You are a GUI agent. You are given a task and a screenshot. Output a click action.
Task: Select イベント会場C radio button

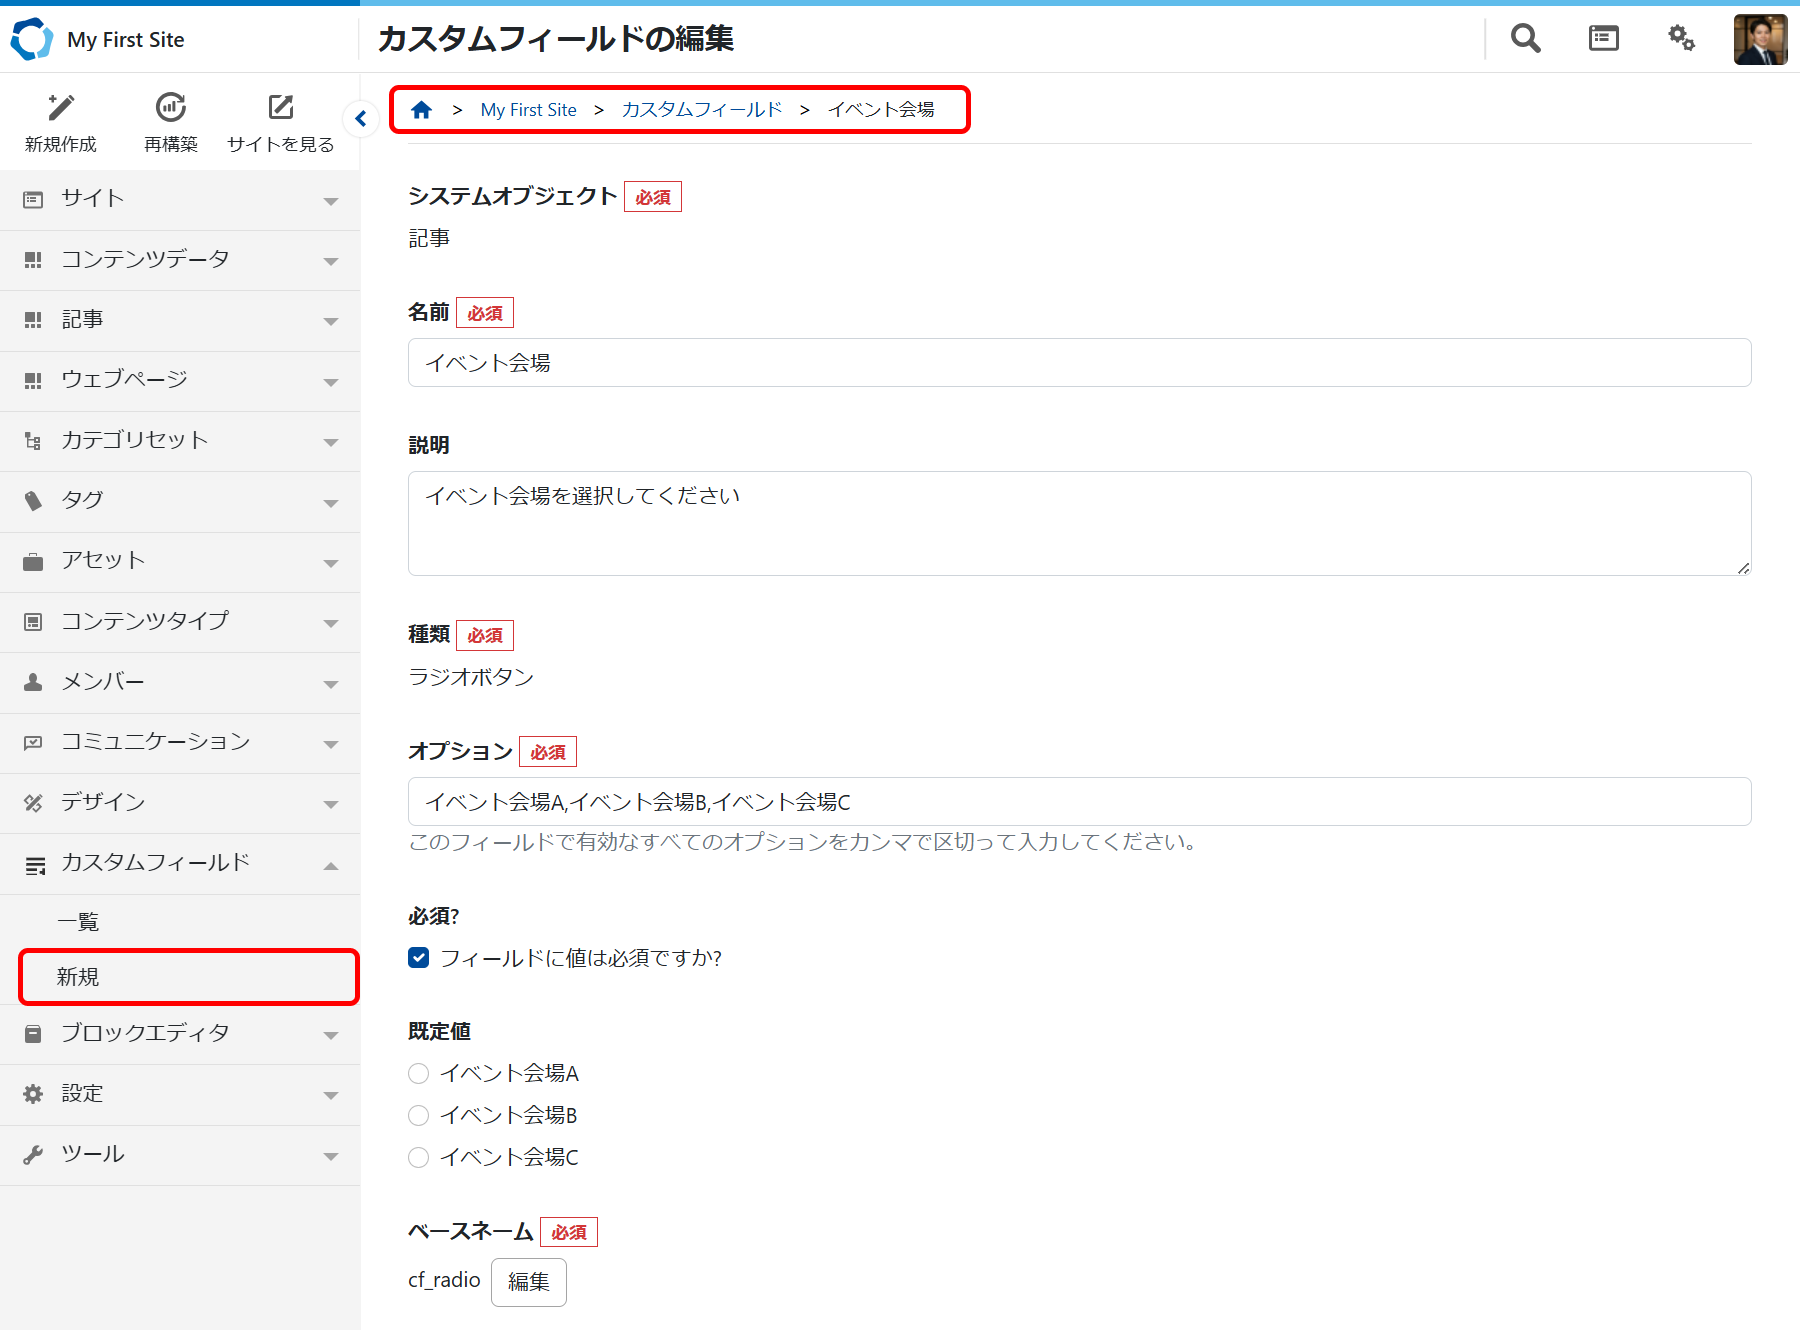(x=419, y=1157)
